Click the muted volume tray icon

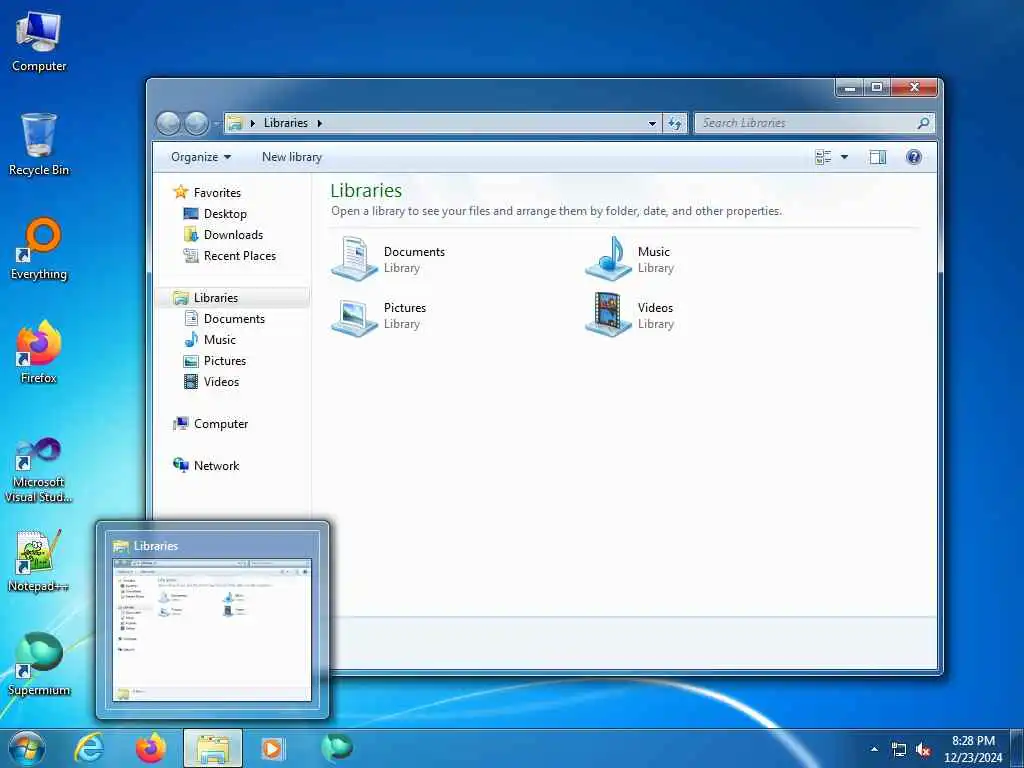[923, 750]
